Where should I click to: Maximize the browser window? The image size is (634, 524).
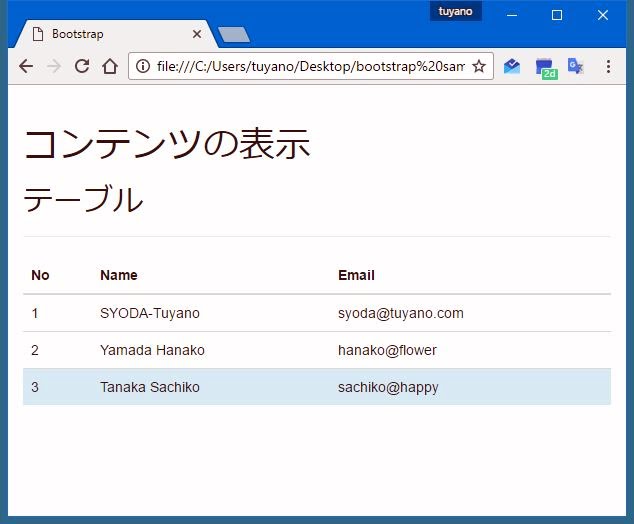coord(557,15)
